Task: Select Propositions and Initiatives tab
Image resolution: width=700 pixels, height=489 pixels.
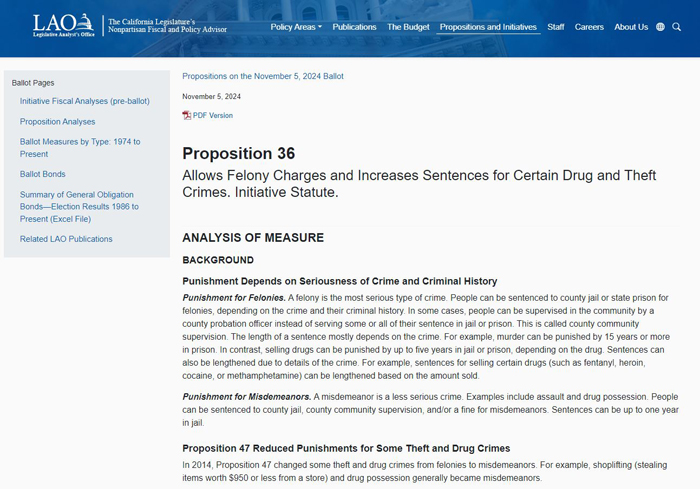Action: [488, 27]
